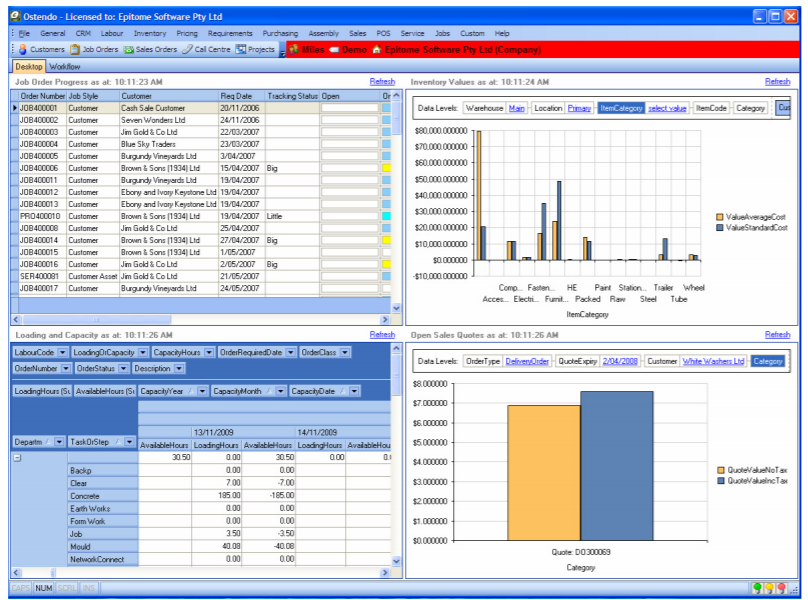Open the Inventory menu

point(149,32)
